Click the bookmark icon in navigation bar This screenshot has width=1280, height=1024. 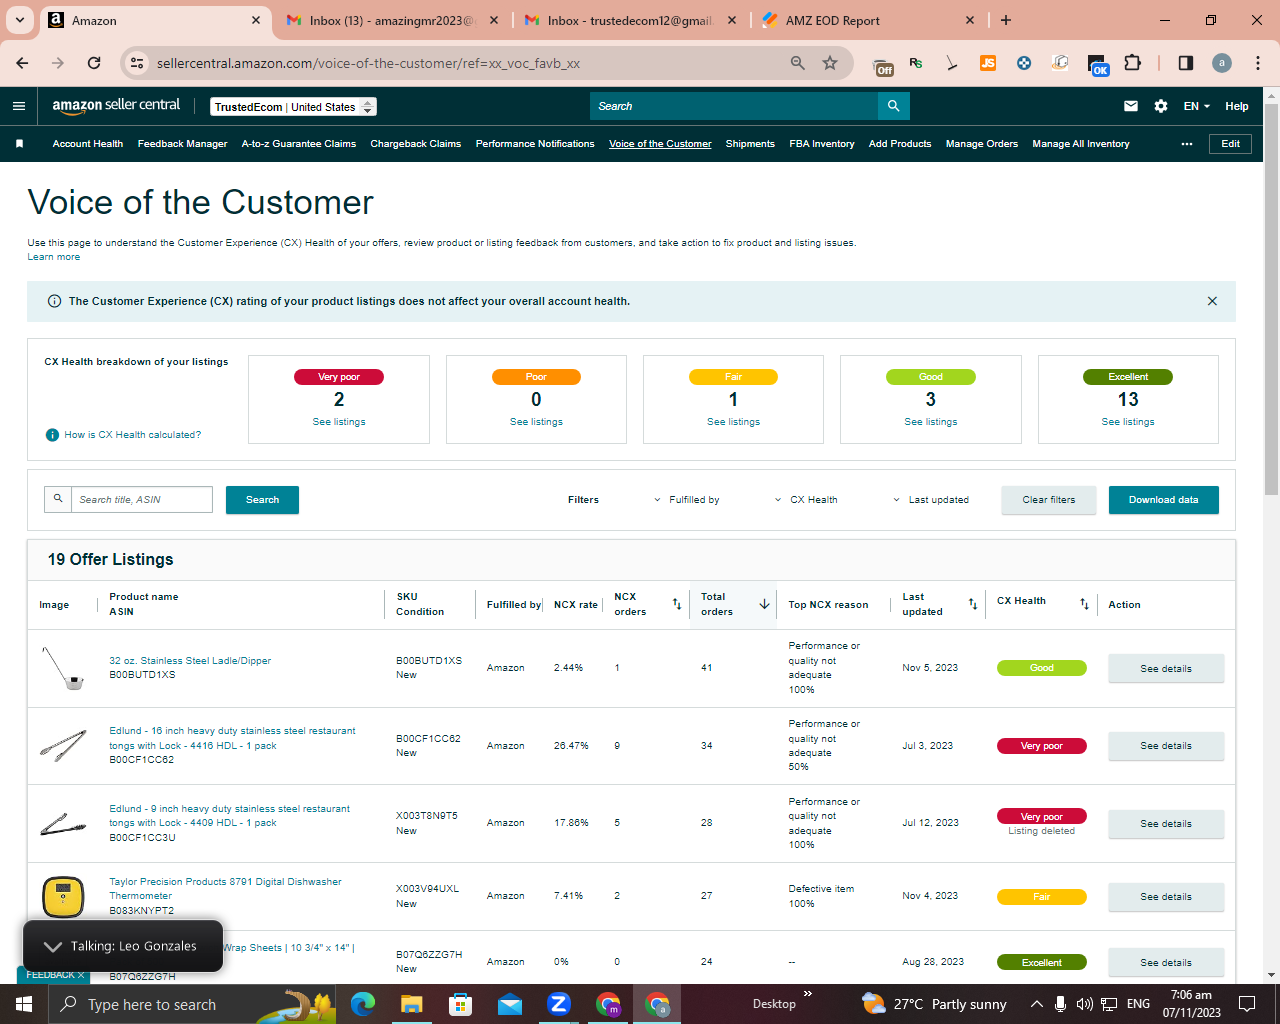pyautogui.click(x=19, y=144)
